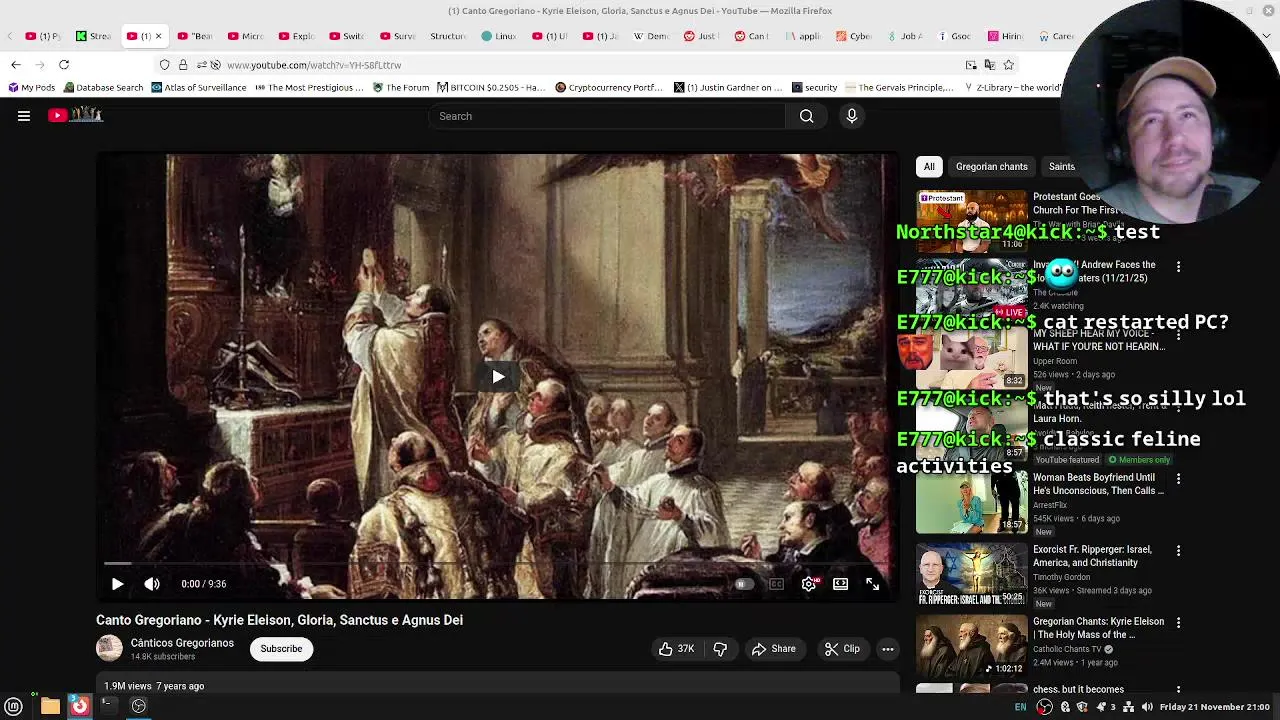This screenshot has height=720, width=1280.
Task: Switch to the Hirin browser tab
Action: point(1005,36)
